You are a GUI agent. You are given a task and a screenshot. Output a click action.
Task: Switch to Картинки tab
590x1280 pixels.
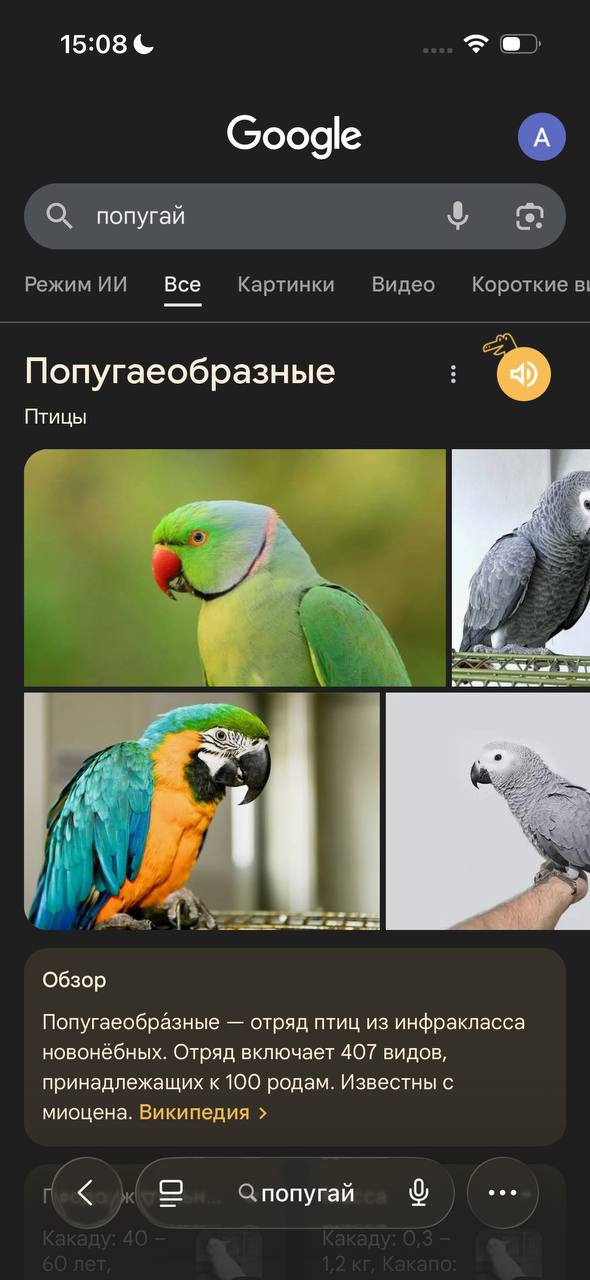tap(286, 284)
